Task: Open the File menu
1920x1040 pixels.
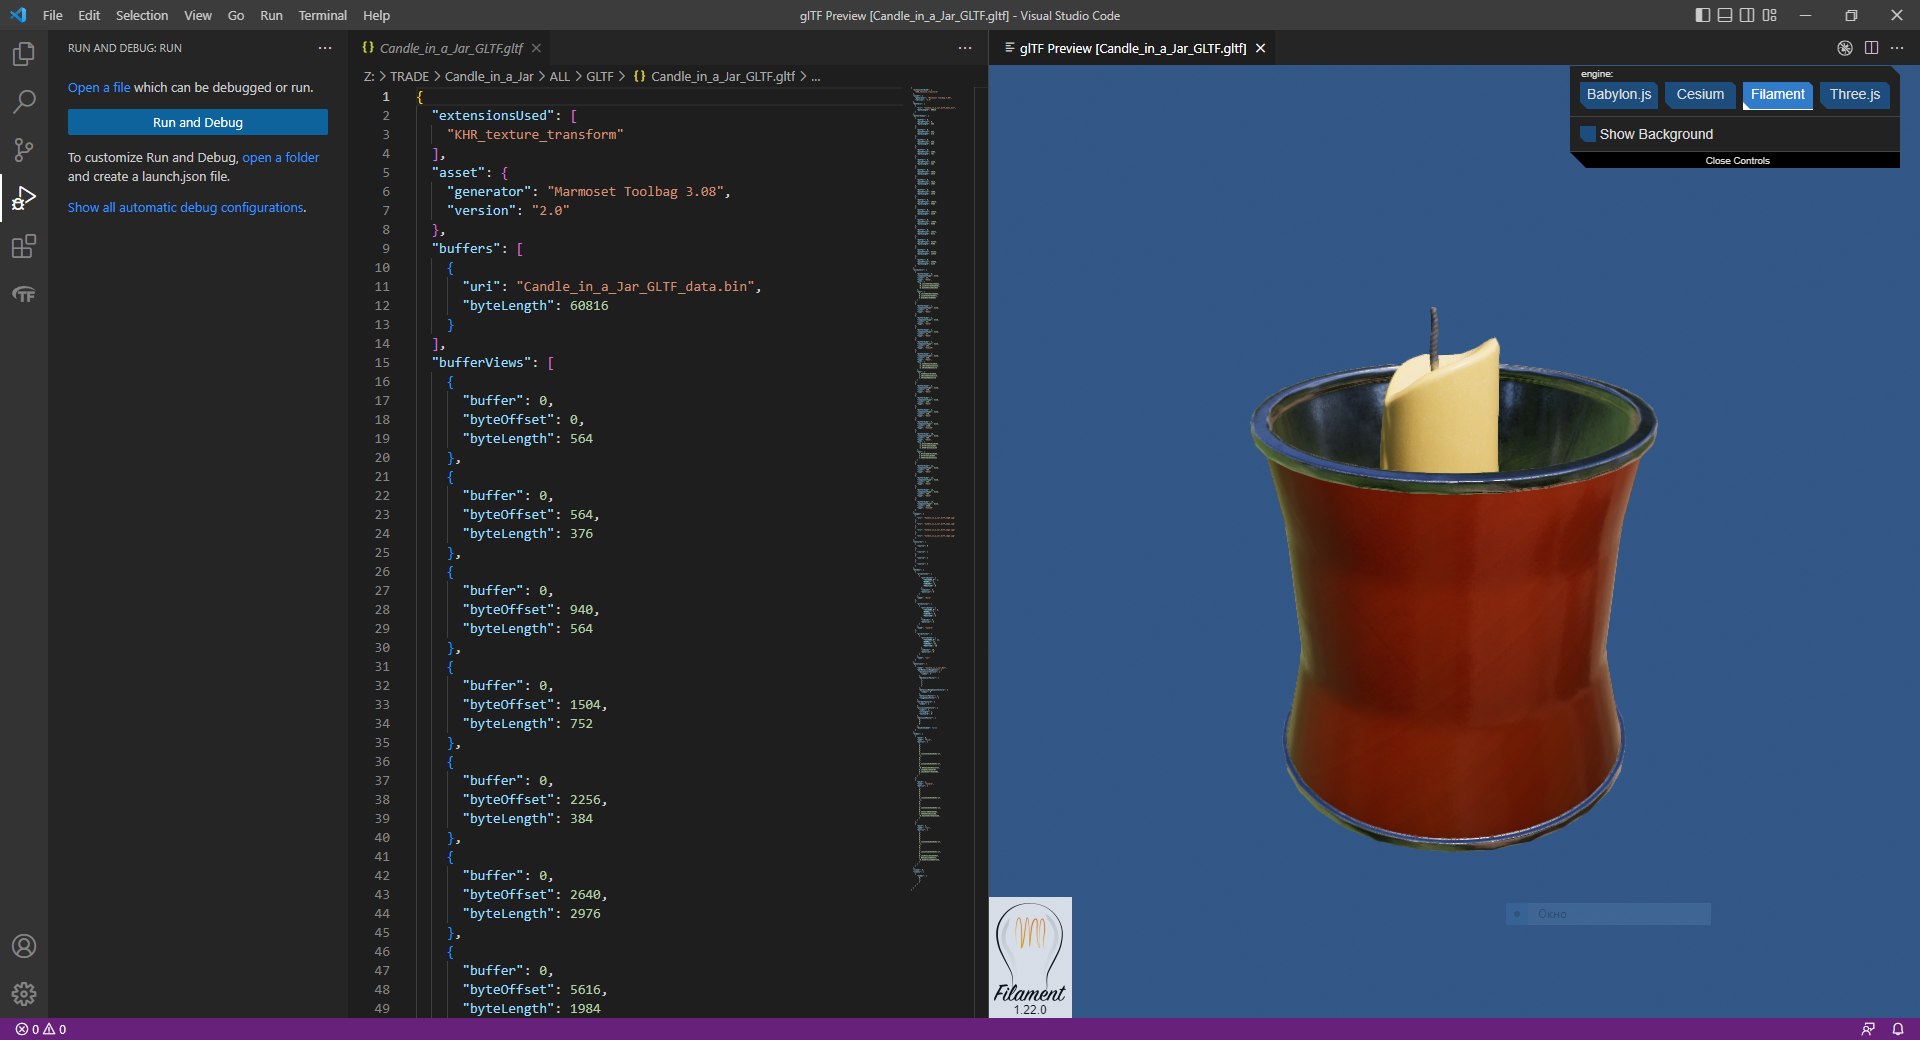Action: (x=53, y=15)
